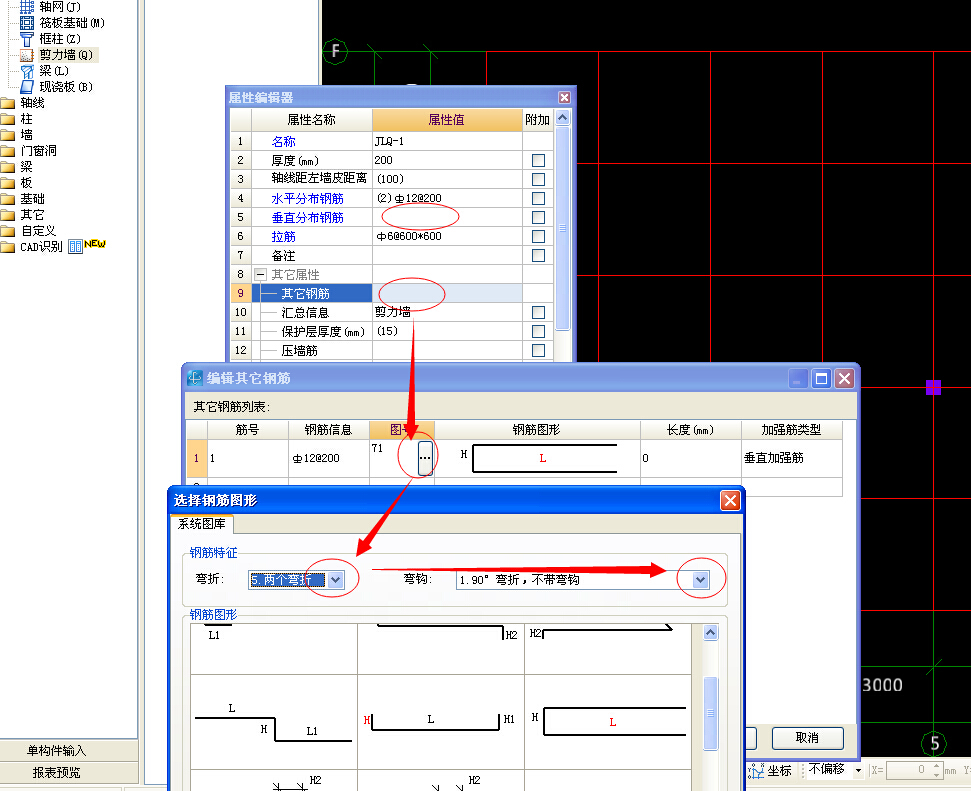Open the 轴线 folder icon

pyautogui.click(x=8, y=103)
